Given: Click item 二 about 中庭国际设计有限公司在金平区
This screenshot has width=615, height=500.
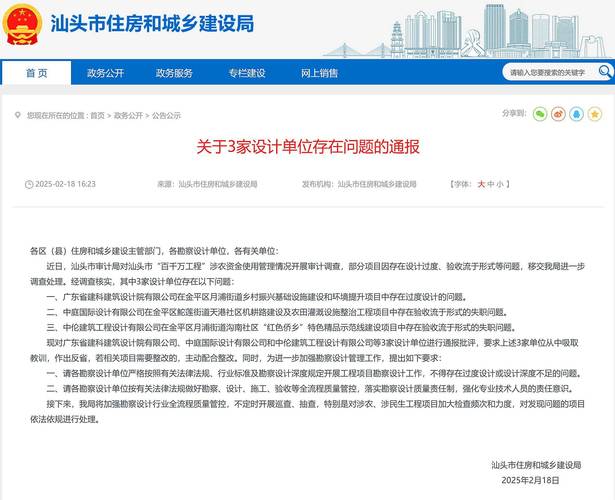Looking at the screenshot, I should pos(277,312).
